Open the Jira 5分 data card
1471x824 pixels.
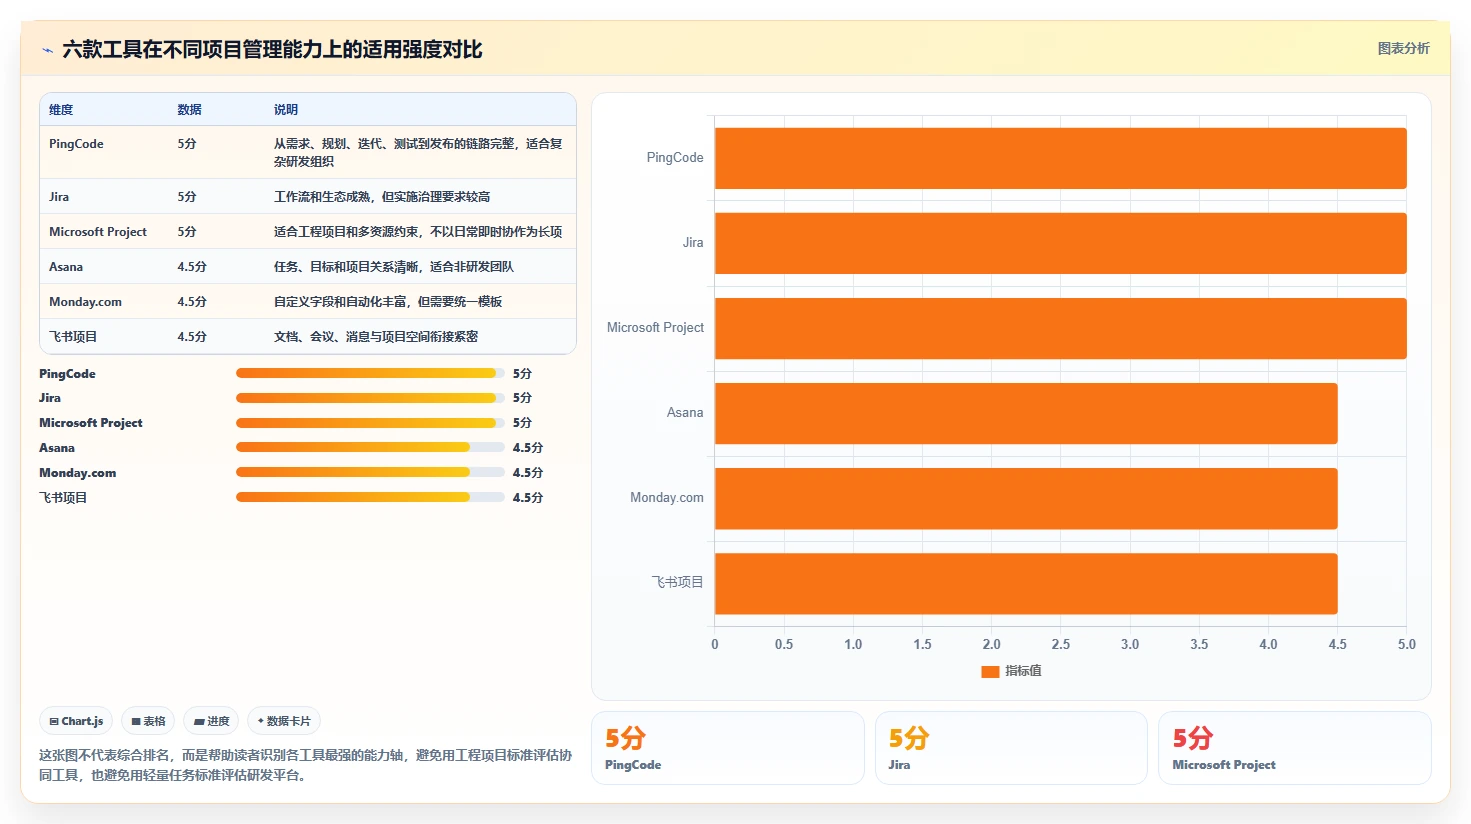tap(1011, 748)
